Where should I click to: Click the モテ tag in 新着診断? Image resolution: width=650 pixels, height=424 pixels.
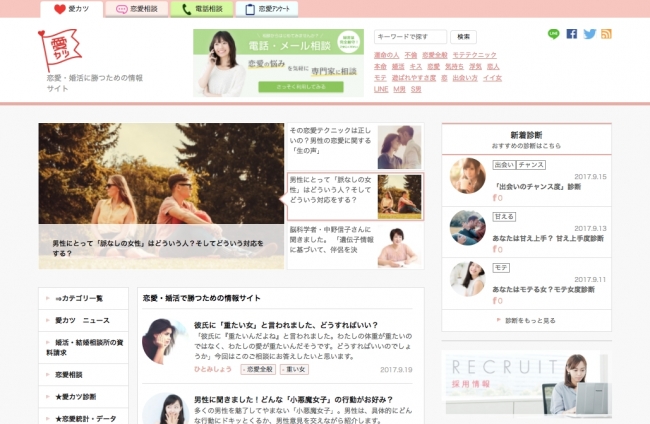pos(501,268)
